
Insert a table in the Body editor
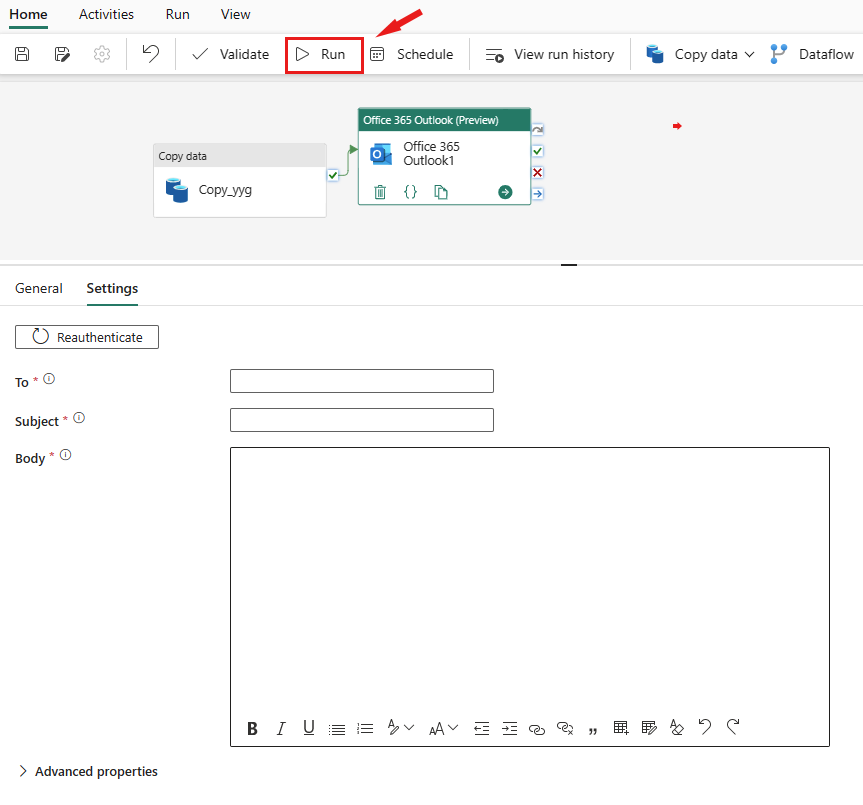(620, 728)
